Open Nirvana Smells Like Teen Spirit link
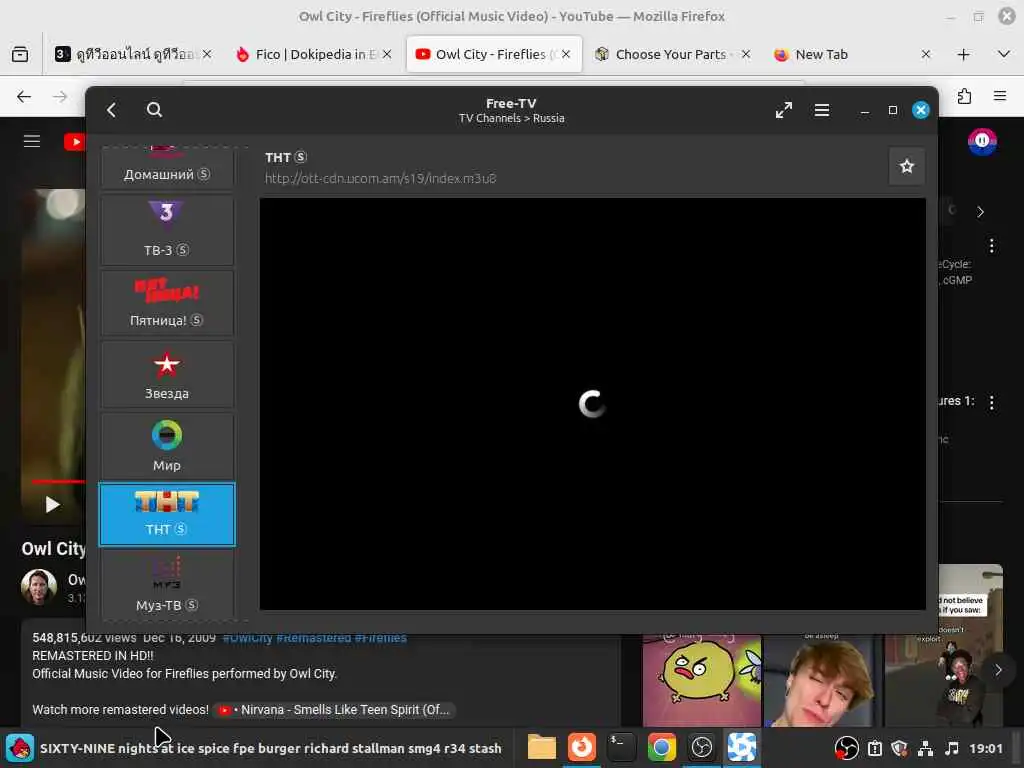 click(334, 710)
